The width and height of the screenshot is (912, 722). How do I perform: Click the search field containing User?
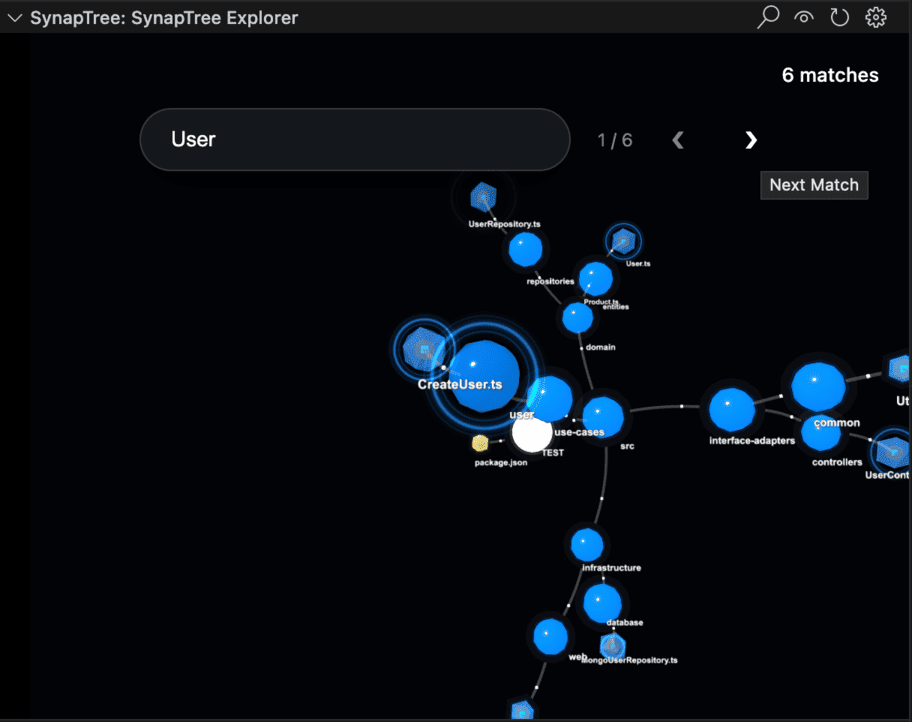pyautogui.click(x=355, y=139)
